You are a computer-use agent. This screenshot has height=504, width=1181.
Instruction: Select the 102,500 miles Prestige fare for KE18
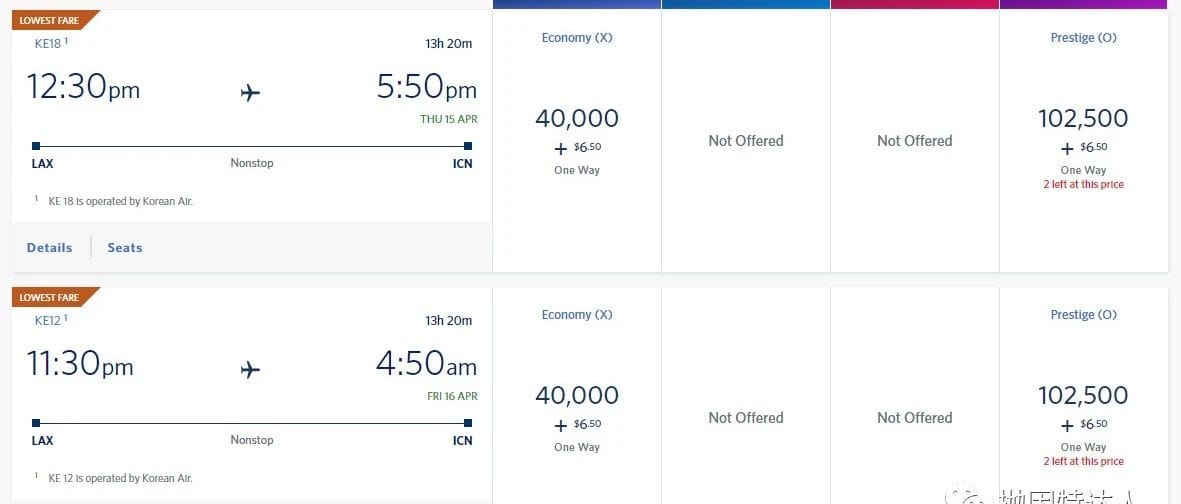click(1083, 119)
